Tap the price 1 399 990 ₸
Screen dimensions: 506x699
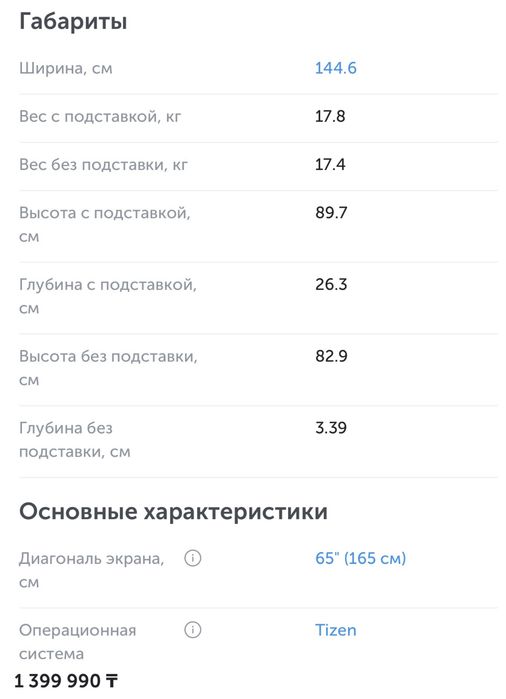[66, 681]
